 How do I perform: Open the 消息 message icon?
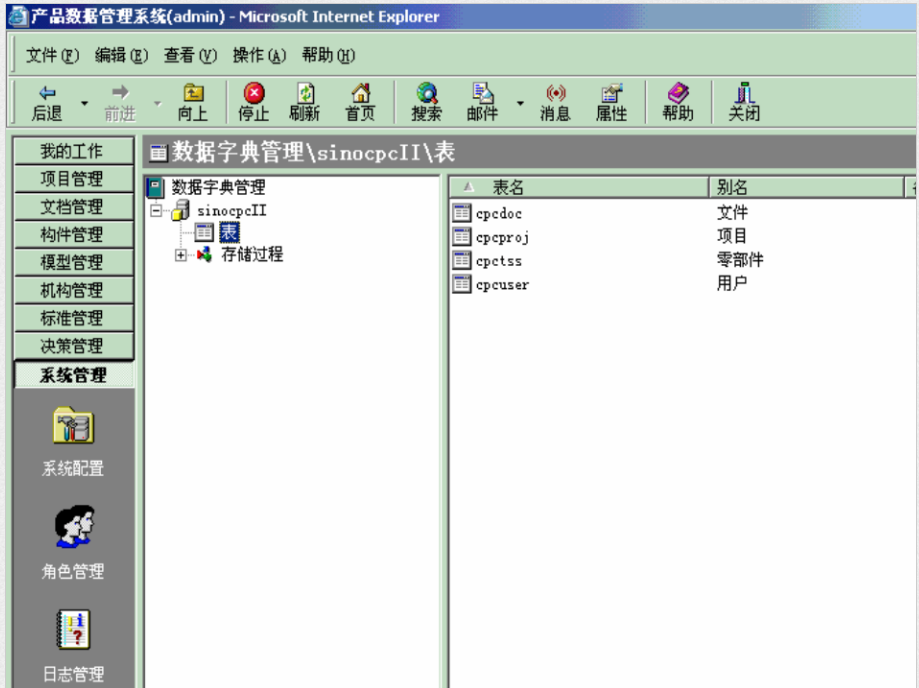click(x=556, y=93)
